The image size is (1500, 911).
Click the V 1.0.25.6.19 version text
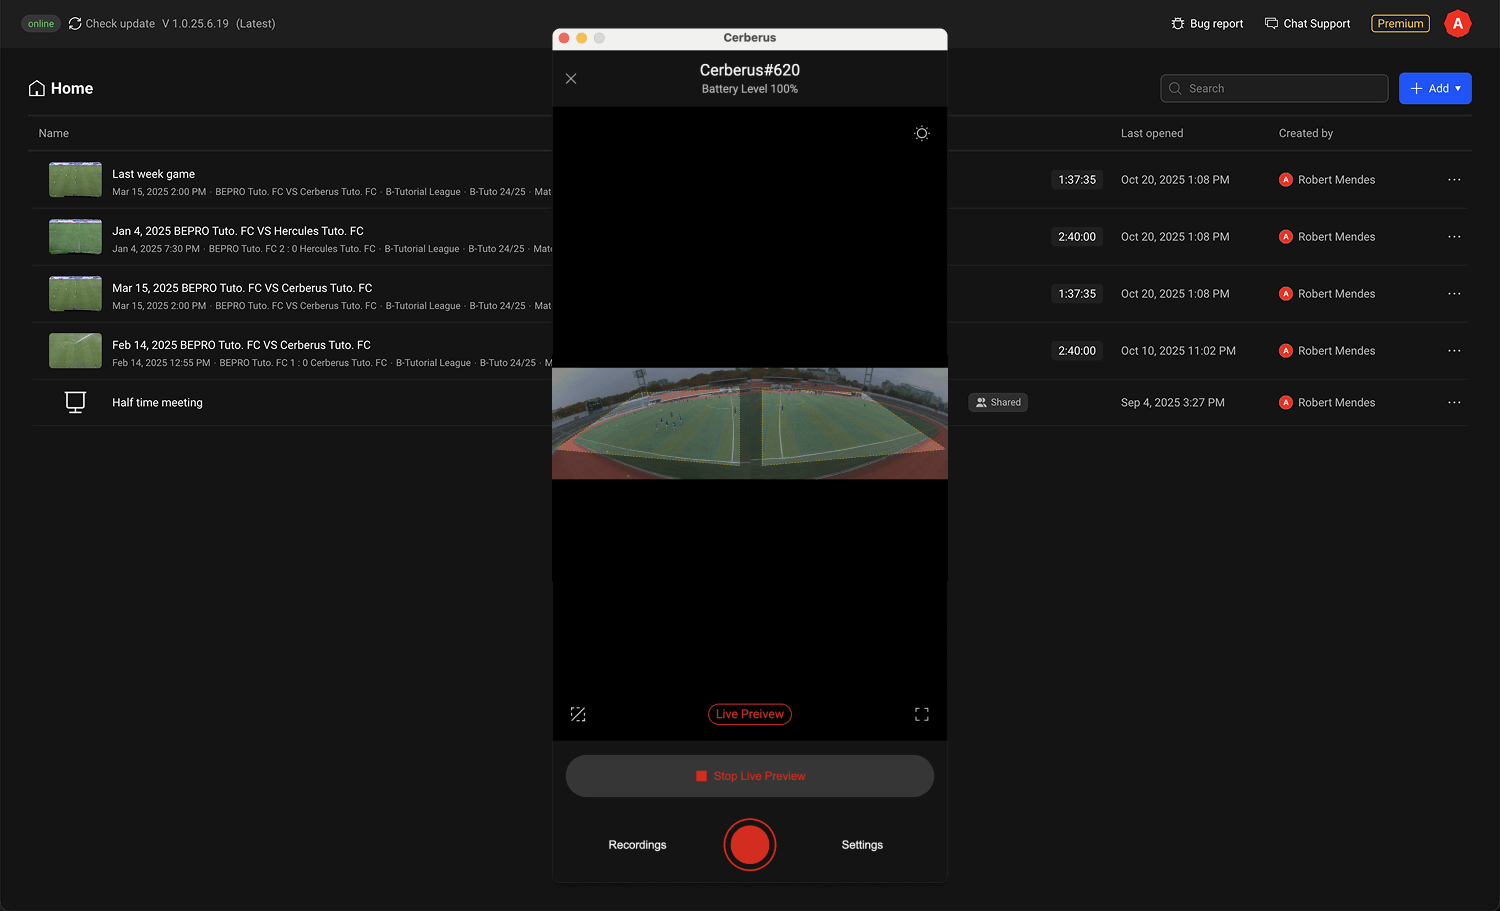tap(195, 23)
